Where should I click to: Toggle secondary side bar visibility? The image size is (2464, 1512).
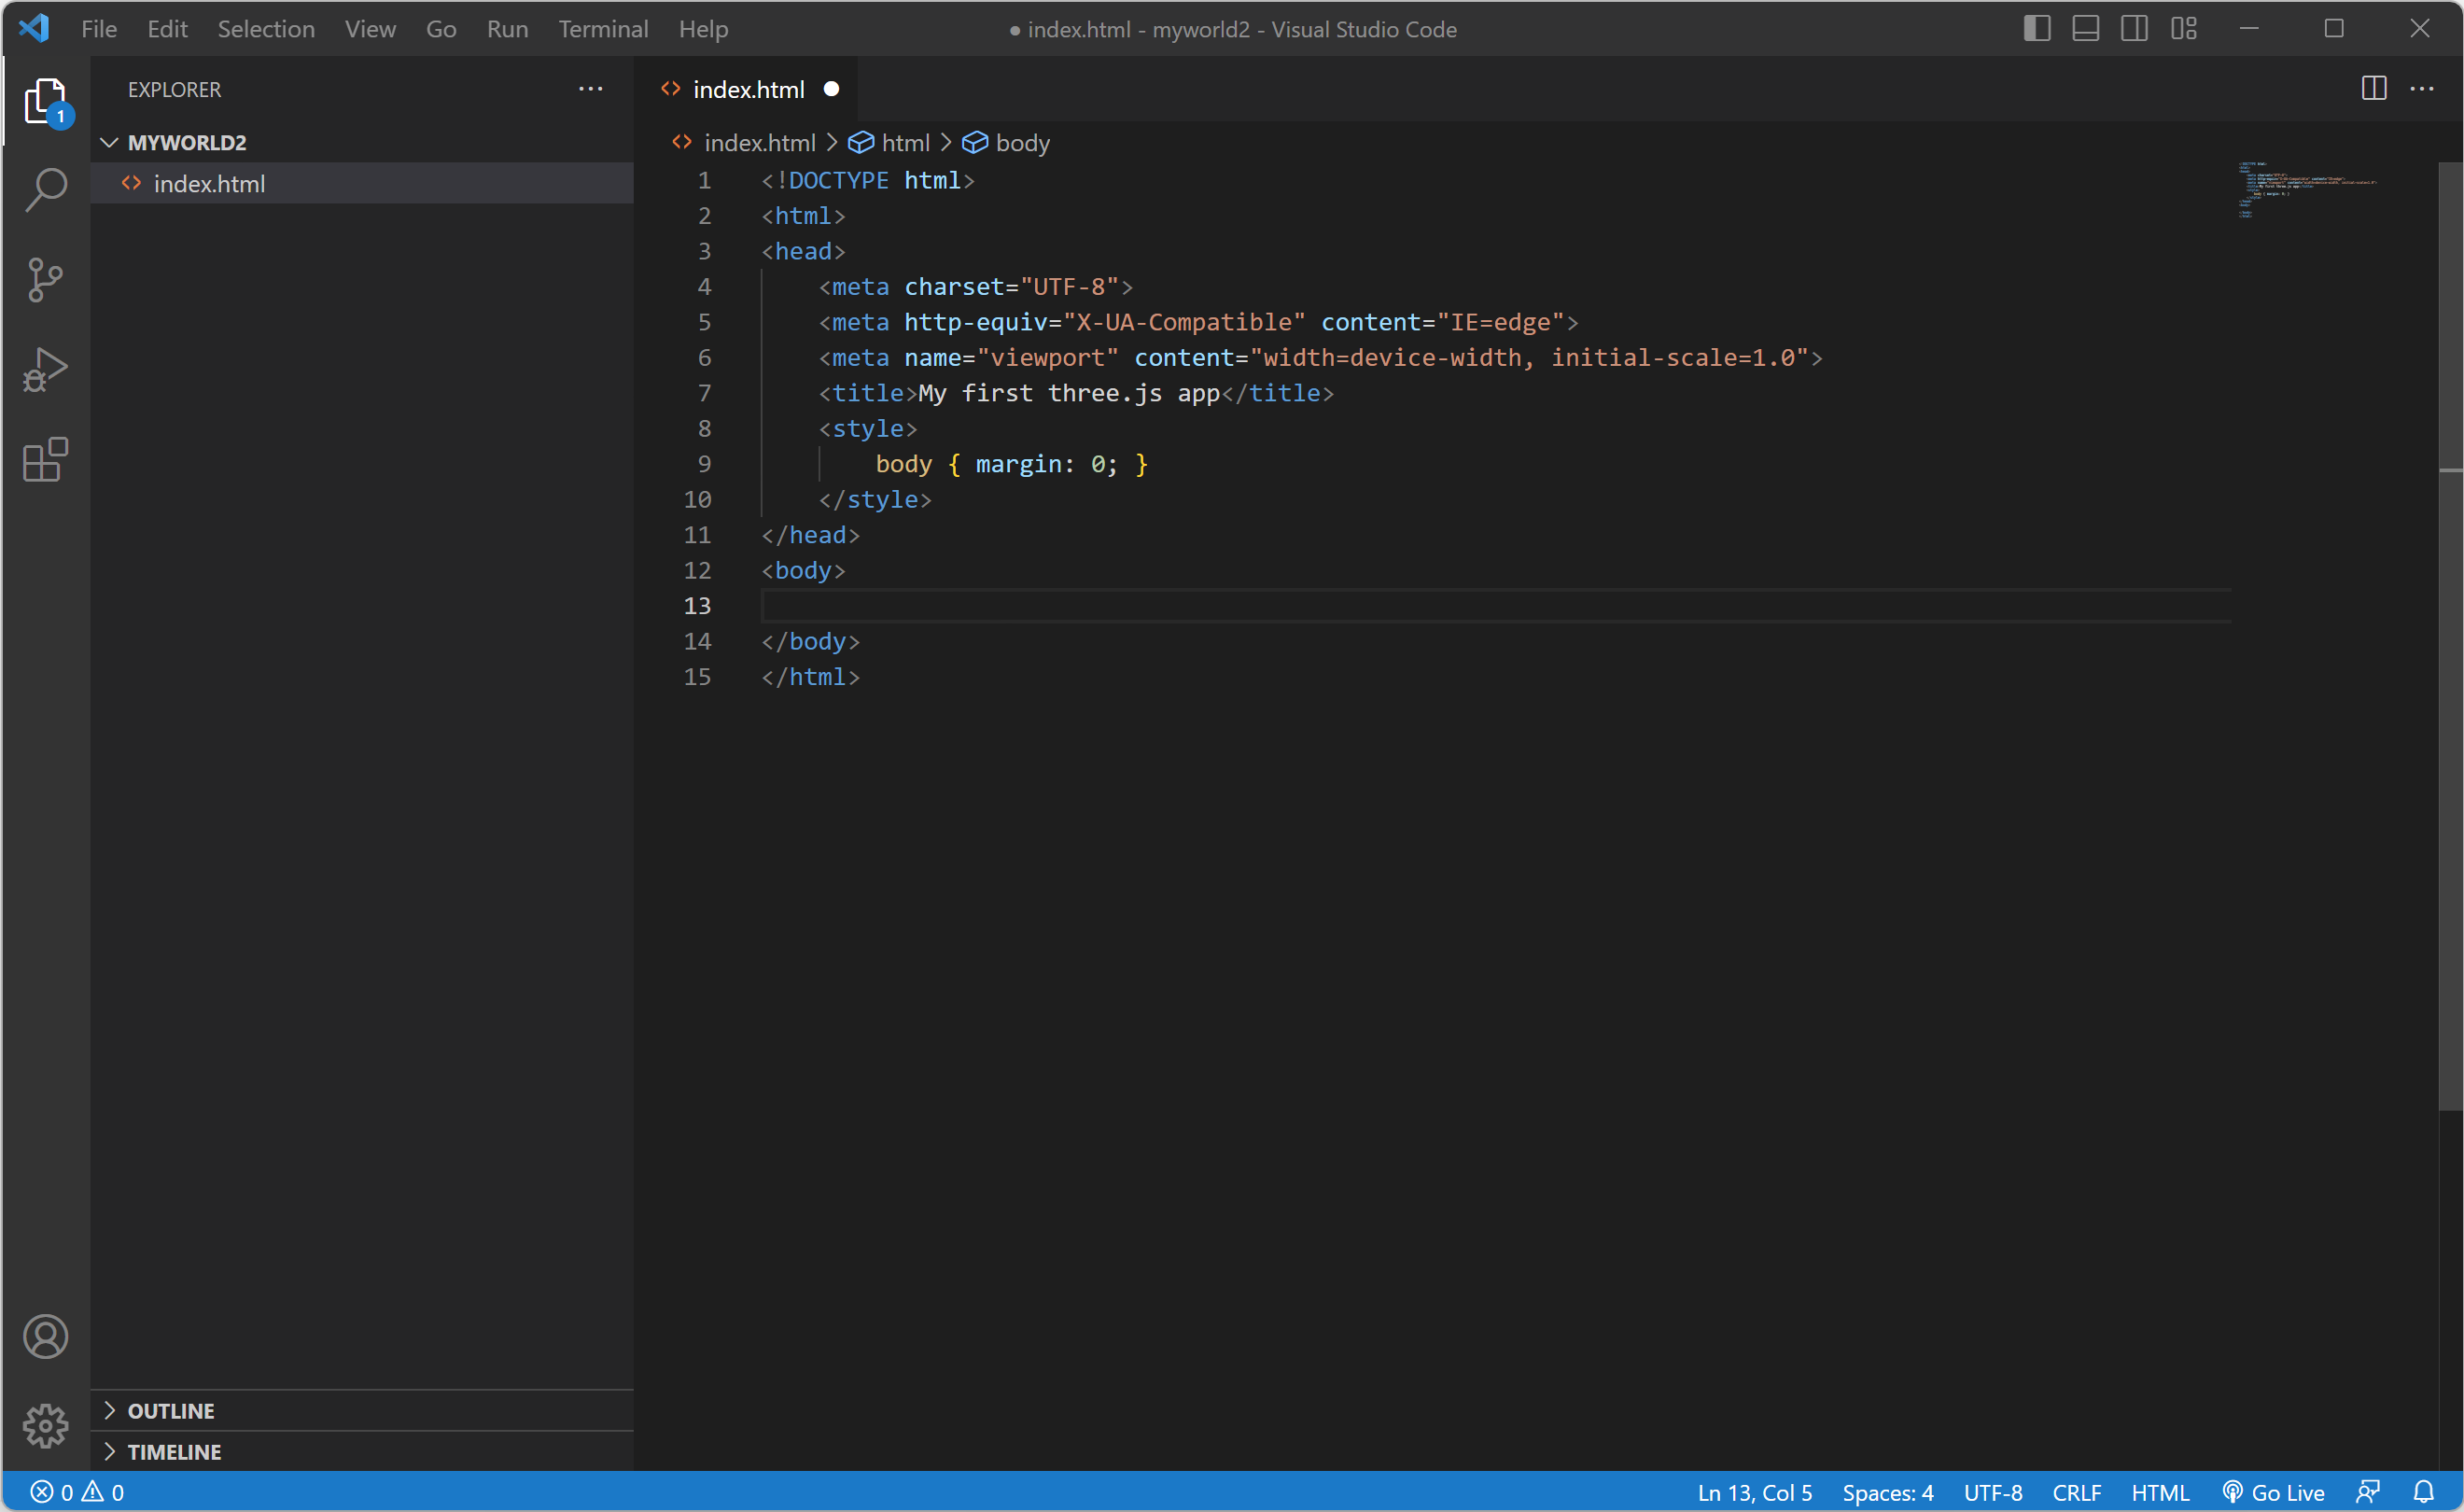click(x=2134, y=29)
